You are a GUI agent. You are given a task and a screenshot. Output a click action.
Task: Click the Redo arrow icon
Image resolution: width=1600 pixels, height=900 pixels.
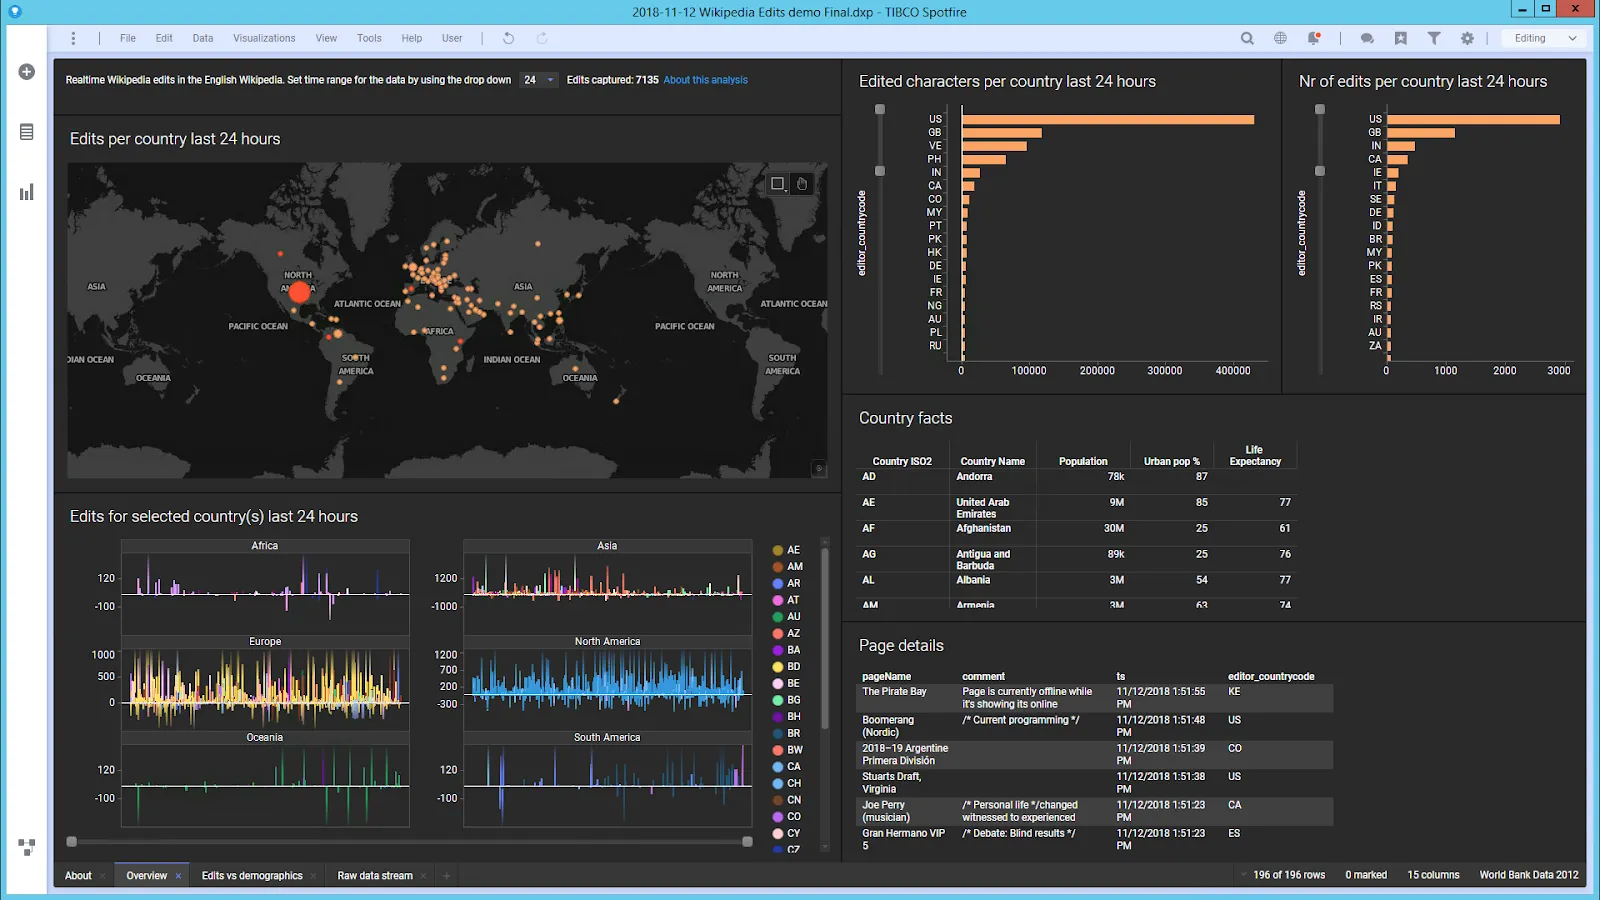click(x=542, y=38)
